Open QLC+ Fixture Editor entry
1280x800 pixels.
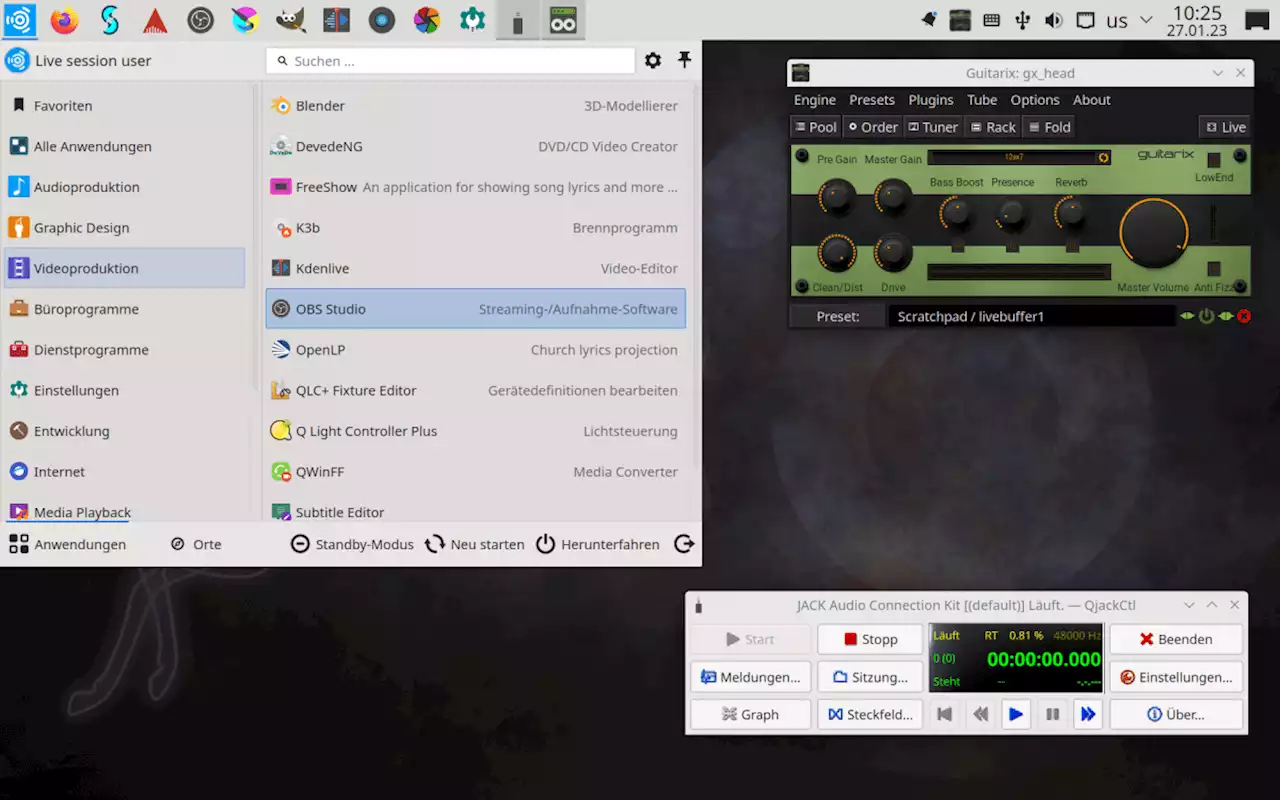(475, 391)
